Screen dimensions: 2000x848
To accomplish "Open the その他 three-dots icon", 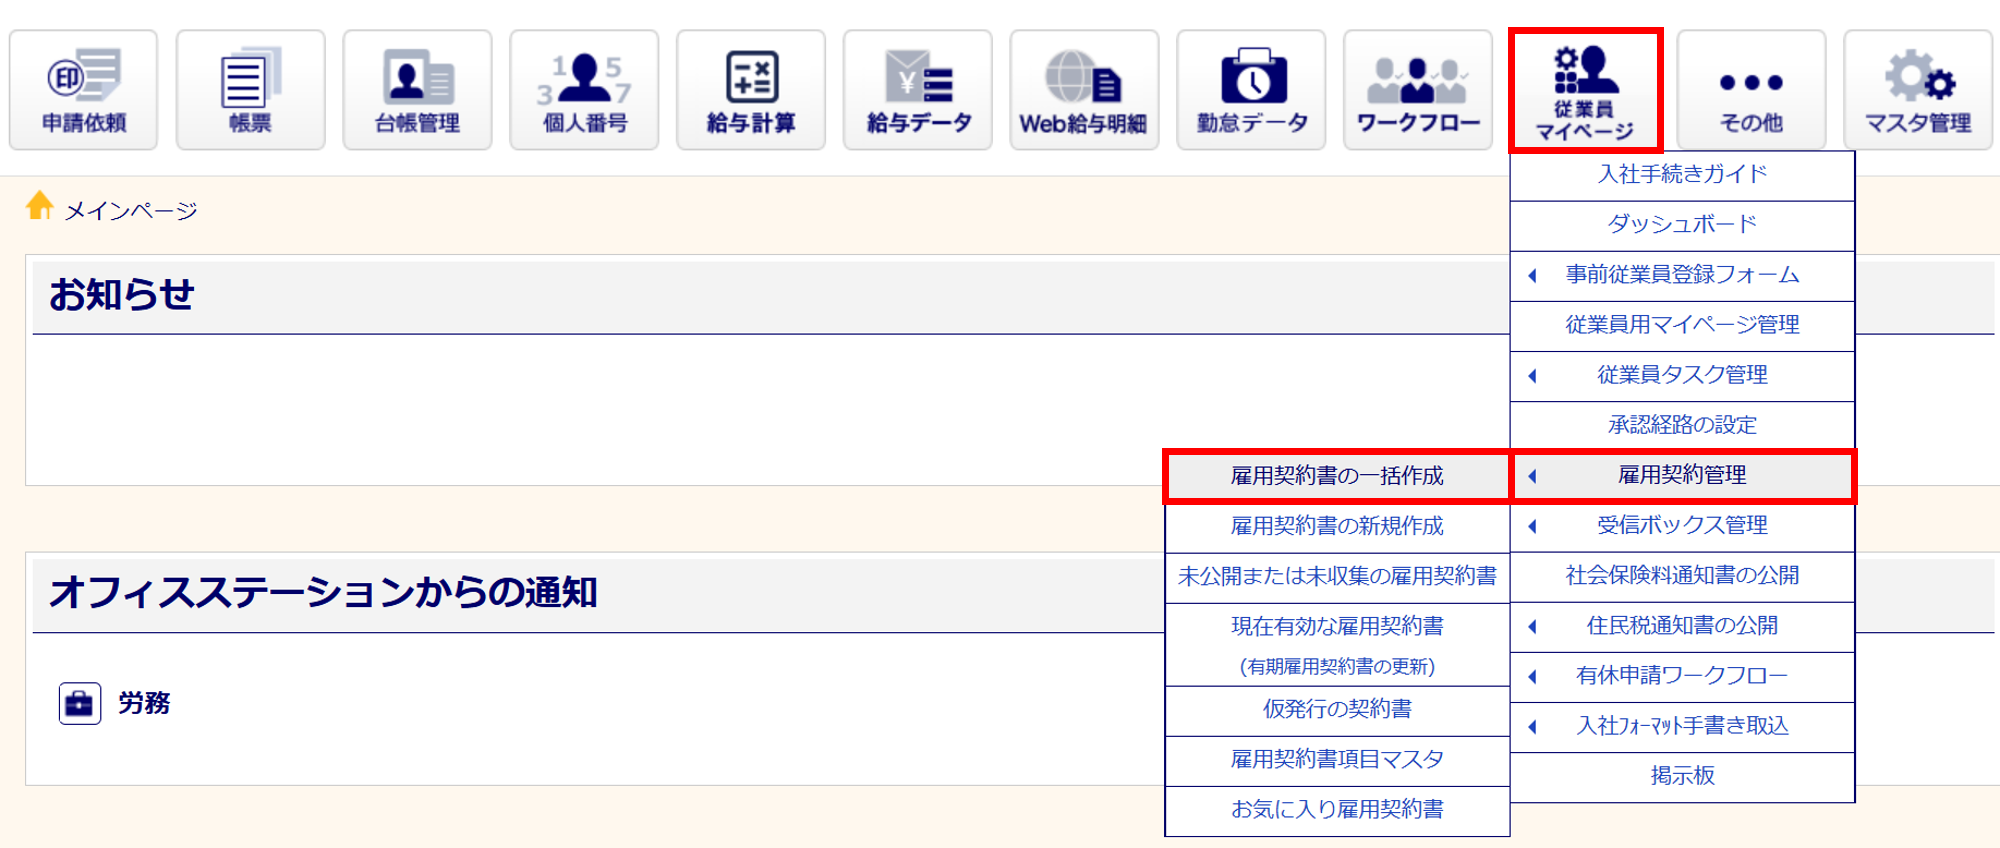I will 1751,90.
